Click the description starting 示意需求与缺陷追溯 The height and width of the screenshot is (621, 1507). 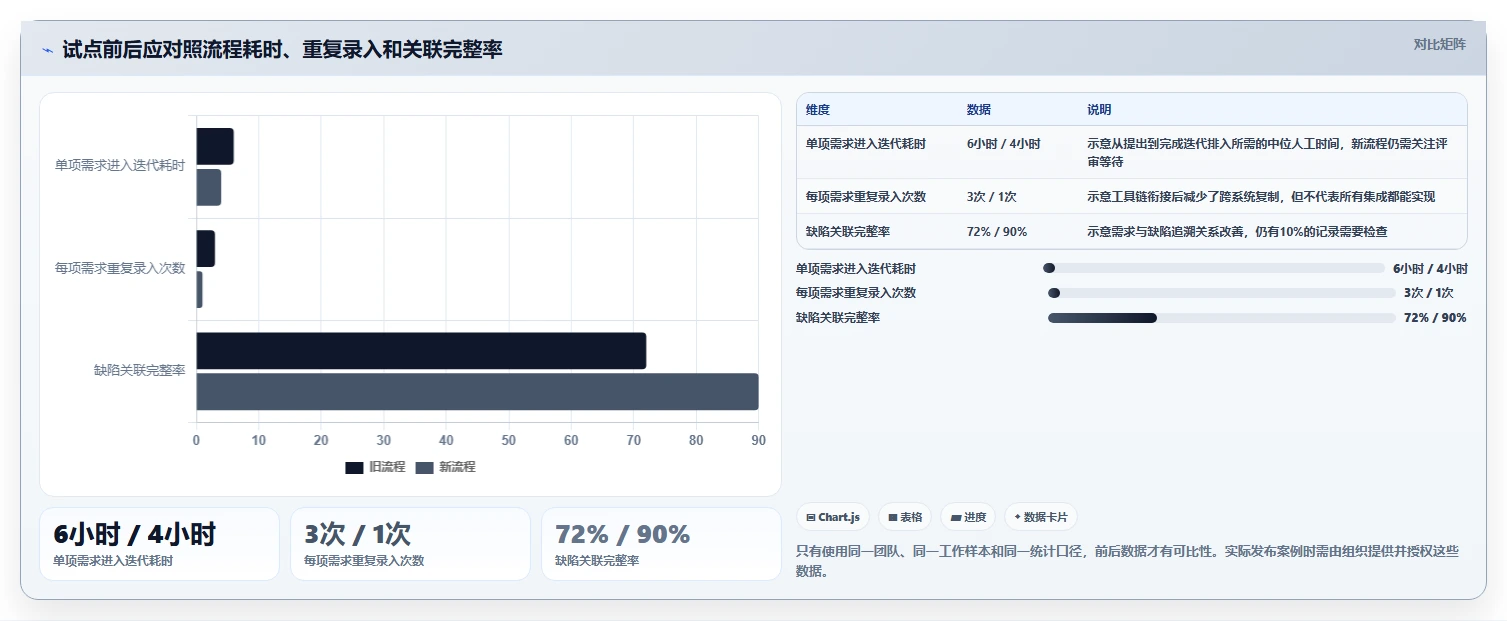(1237, 232)
